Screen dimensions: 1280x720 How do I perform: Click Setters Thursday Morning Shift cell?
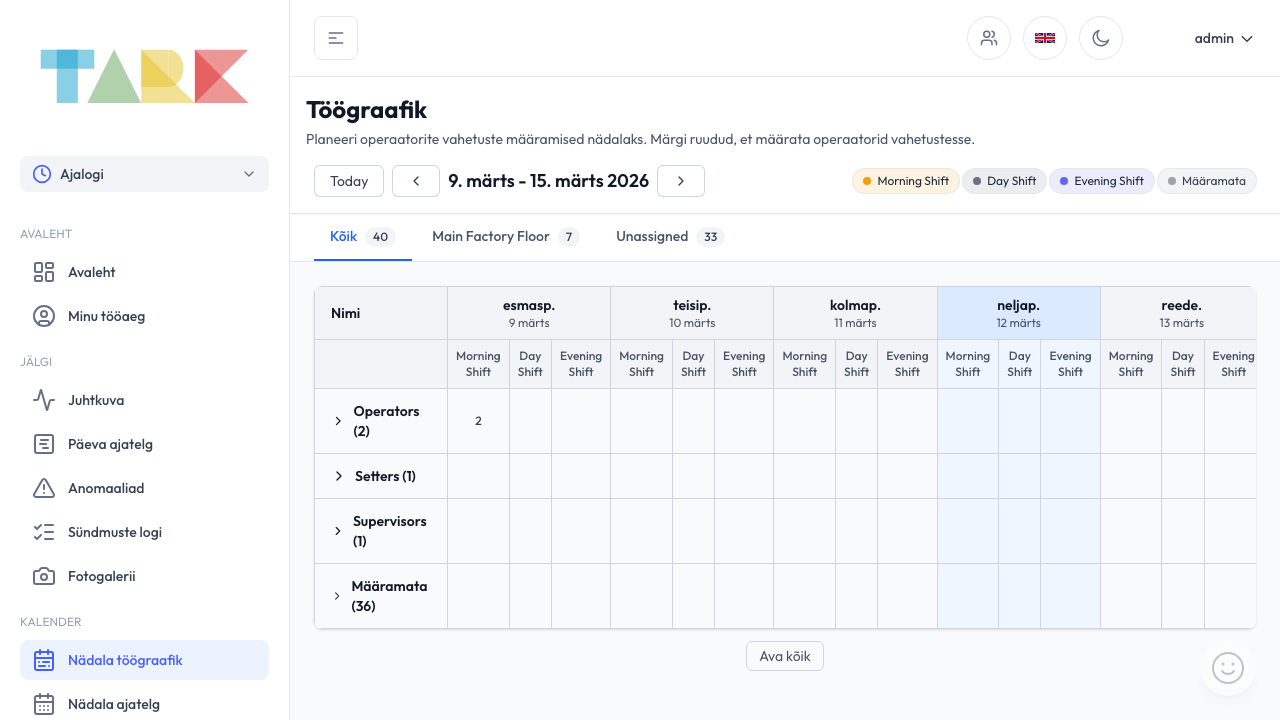click(x=968, y=476)
